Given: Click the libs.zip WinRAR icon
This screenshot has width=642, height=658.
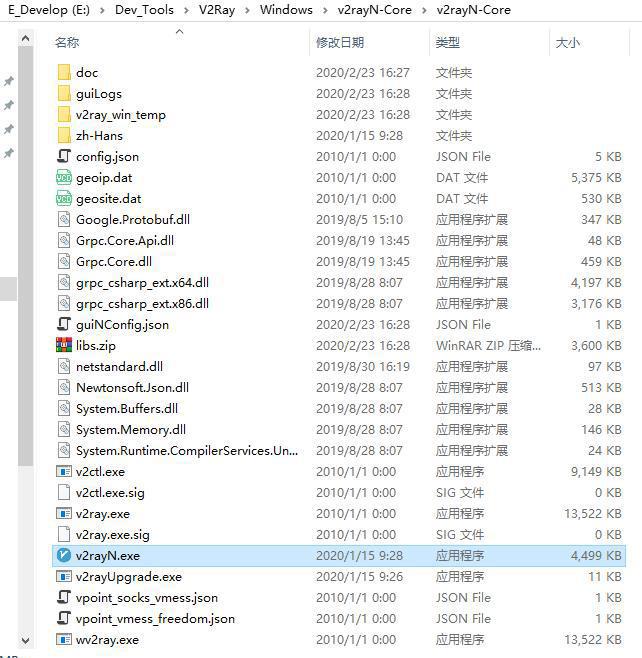Looking at the screenshot, I should click(x=64, y=345).
